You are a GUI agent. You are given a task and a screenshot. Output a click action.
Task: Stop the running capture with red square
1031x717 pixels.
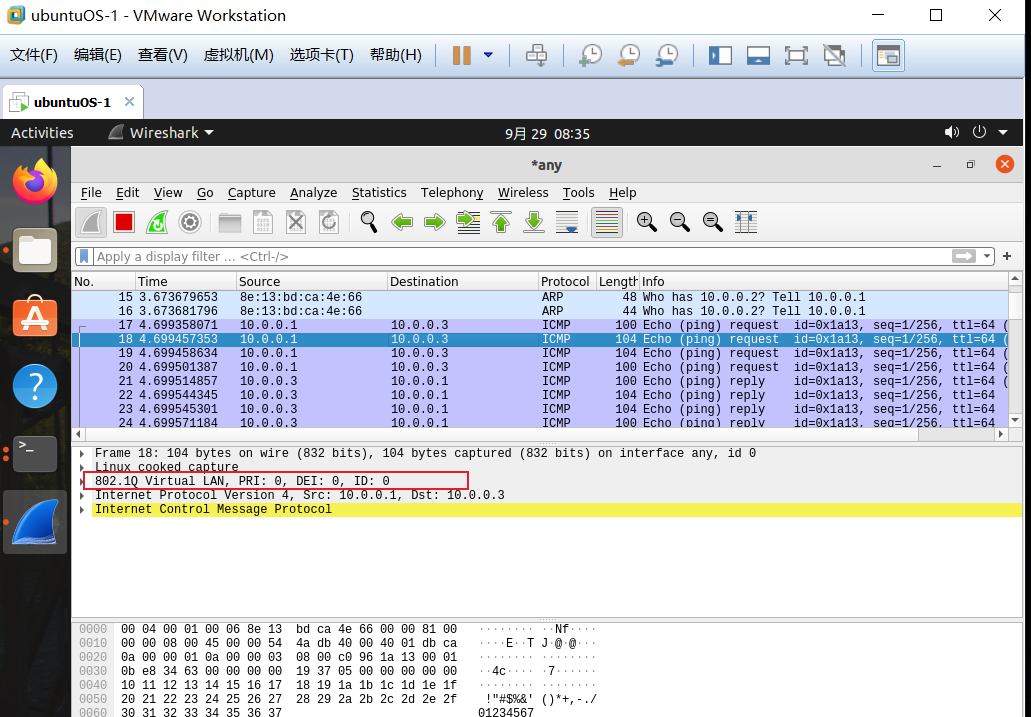[x=124, y=222]
